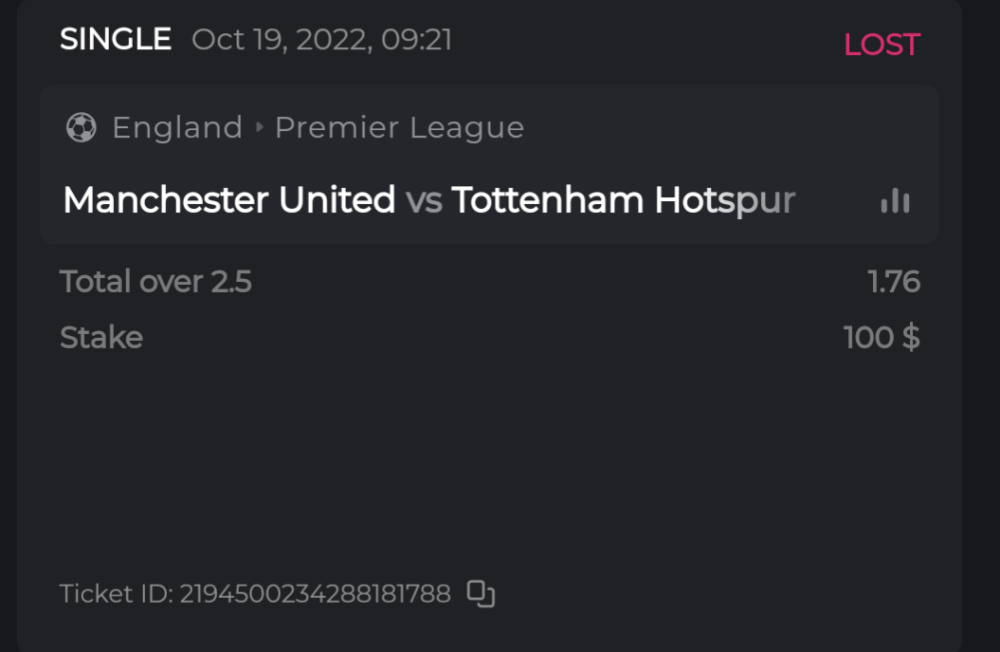Click the match card header area
This screenshot has width=1000, height=652.
coord(490,165)
